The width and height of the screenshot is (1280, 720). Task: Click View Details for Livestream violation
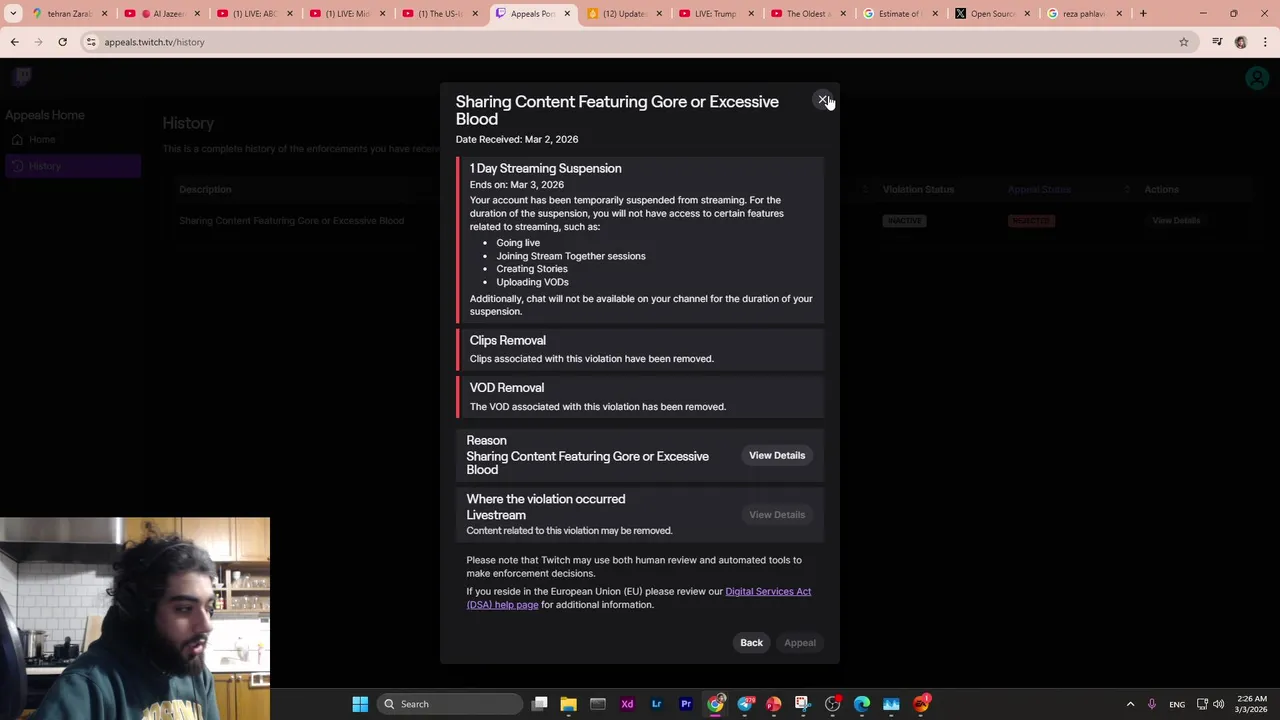(777, 514)
